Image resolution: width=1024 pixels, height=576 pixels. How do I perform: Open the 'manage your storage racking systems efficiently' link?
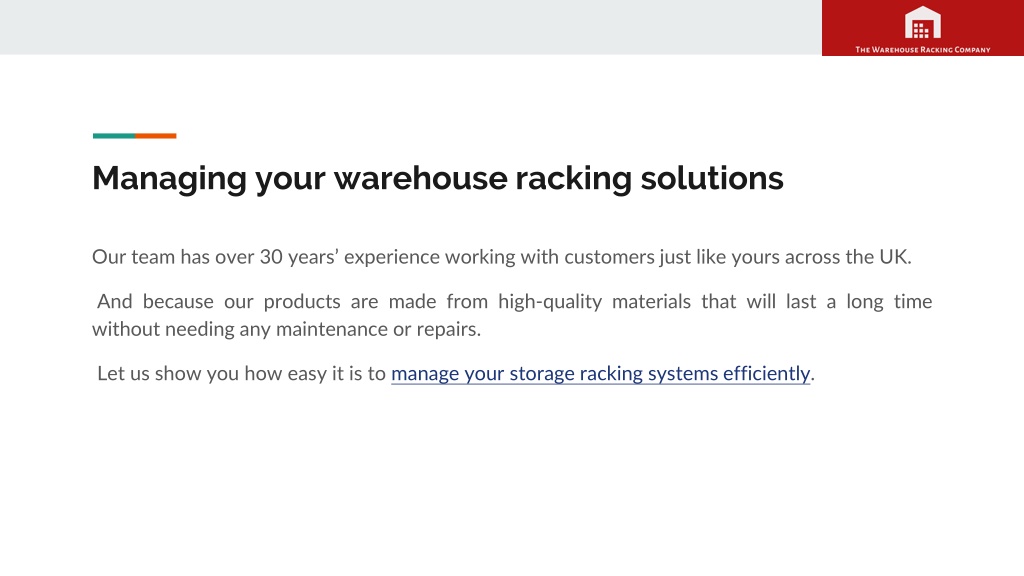coord(600,374)
